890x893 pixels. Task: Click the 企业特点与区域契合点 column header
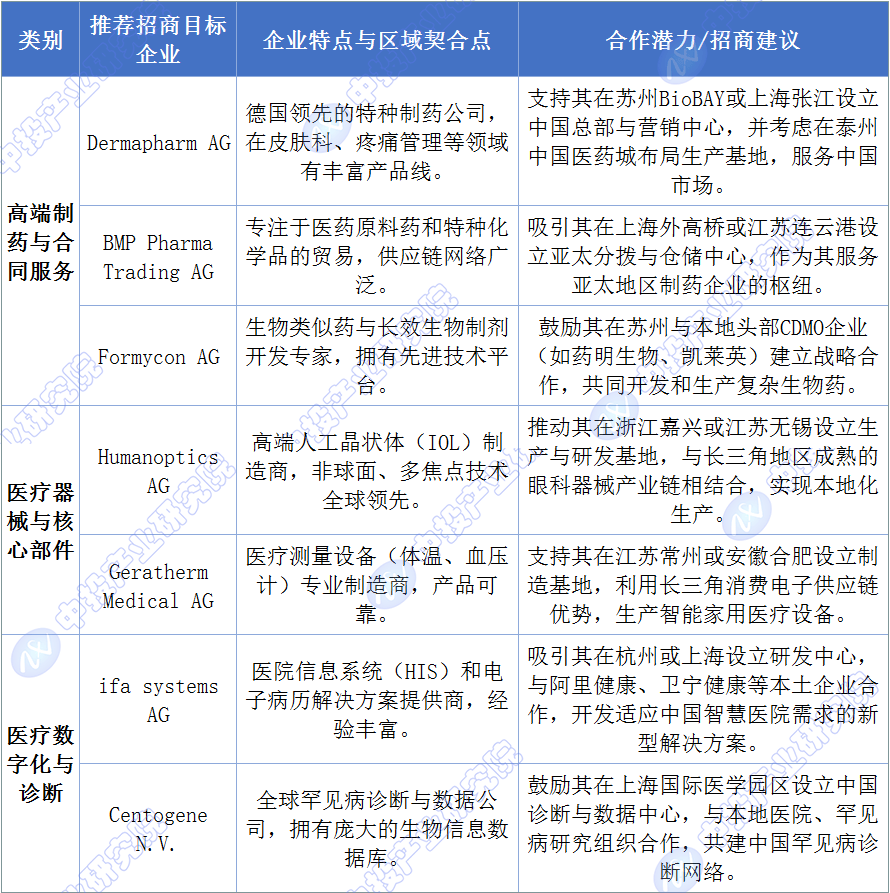click(377, 39)
